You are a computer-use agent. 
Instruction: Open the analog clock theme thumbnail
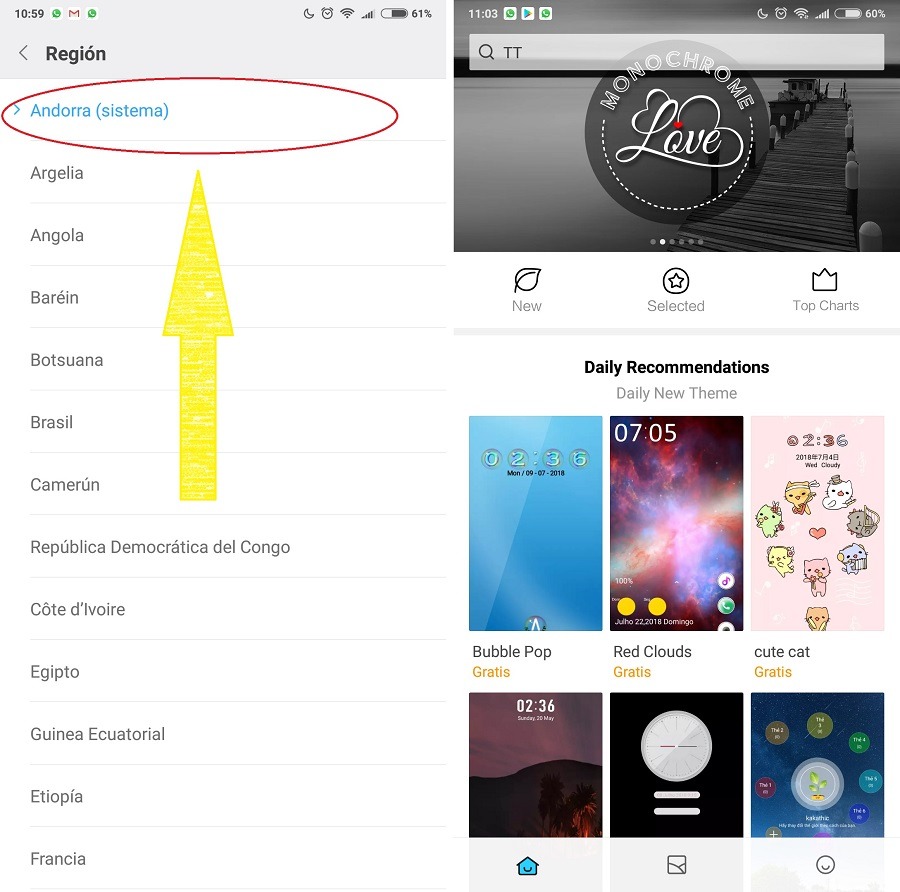pyautogui.click(x=676, y=764)
